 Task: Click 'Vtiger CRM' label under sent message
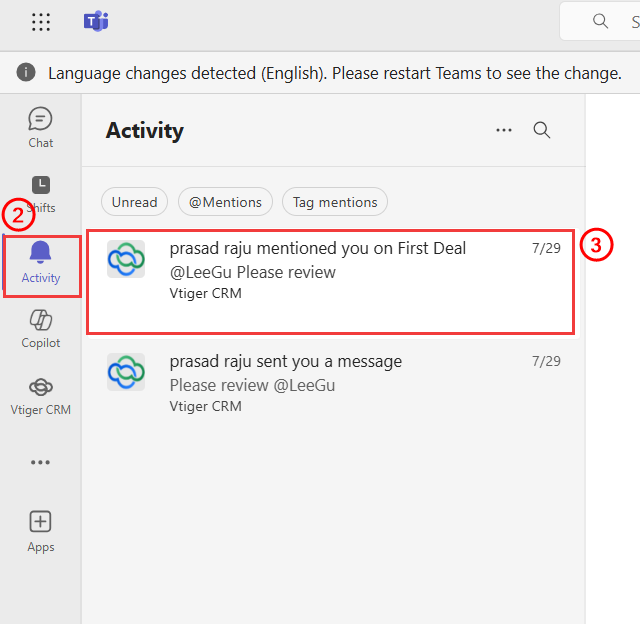pos(205,406)
